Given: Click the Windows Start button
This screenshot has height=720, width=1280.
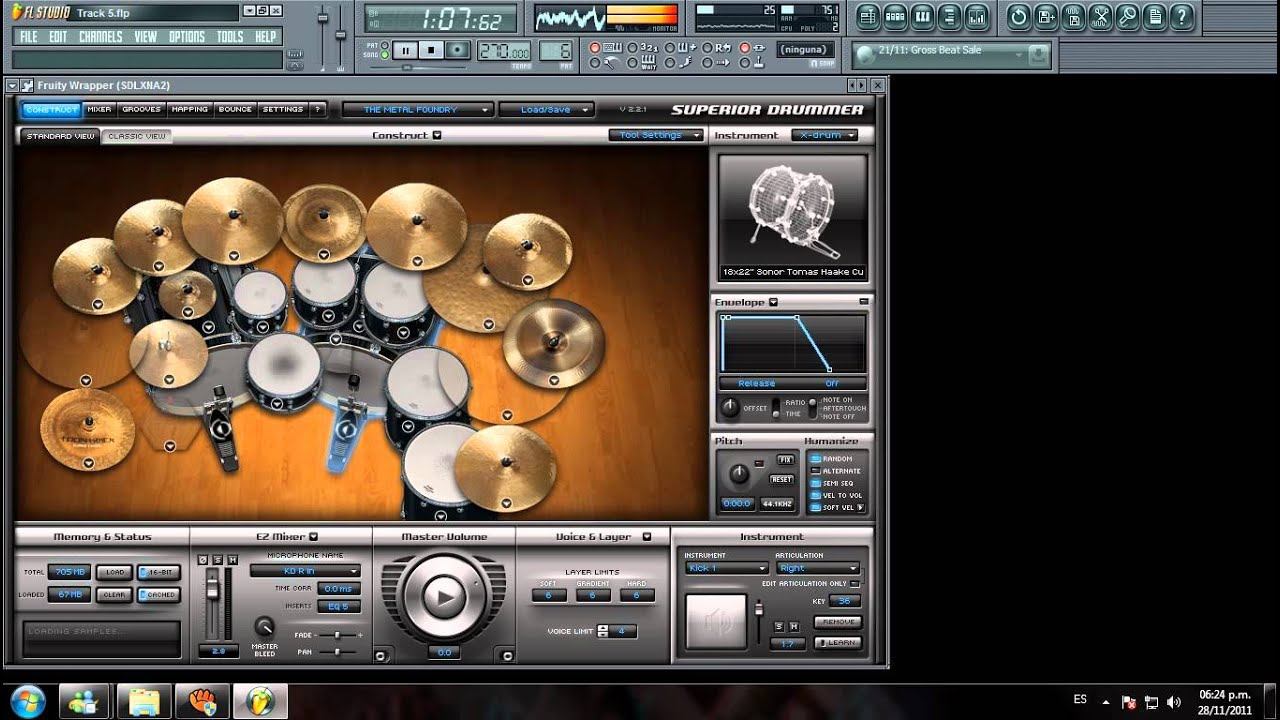Looking at the screenshot, I should (x=27, y=700).
